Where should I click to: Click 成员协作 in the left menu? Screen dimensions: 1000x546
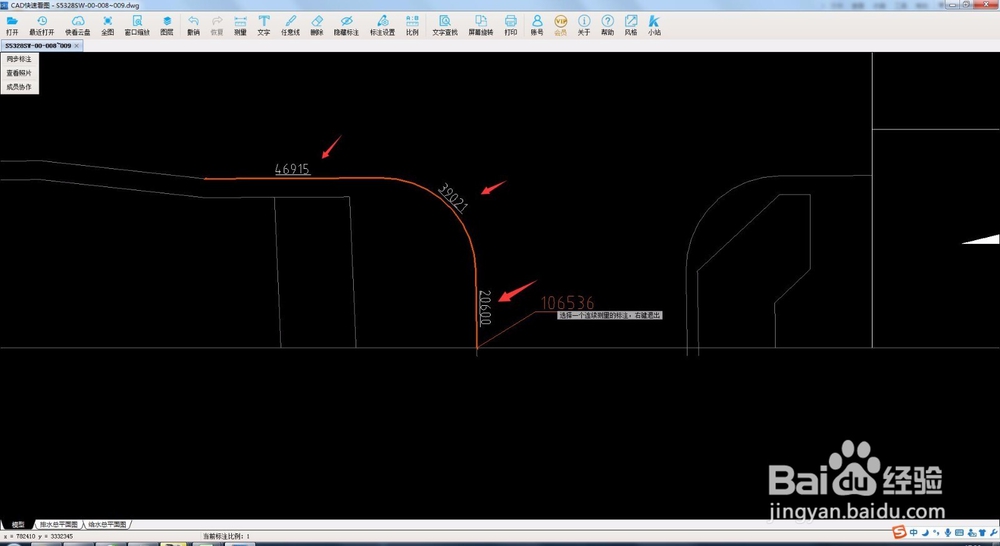(x=19, y=87)
